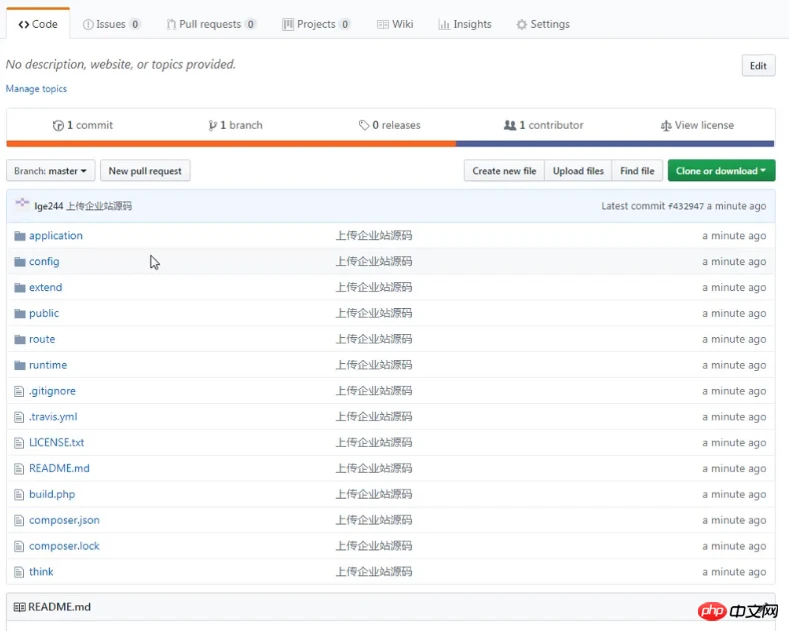The width and height of the screenshot is (789, 631).
Task: Click the blue segment of language bar
Action: tap(615, 144)
